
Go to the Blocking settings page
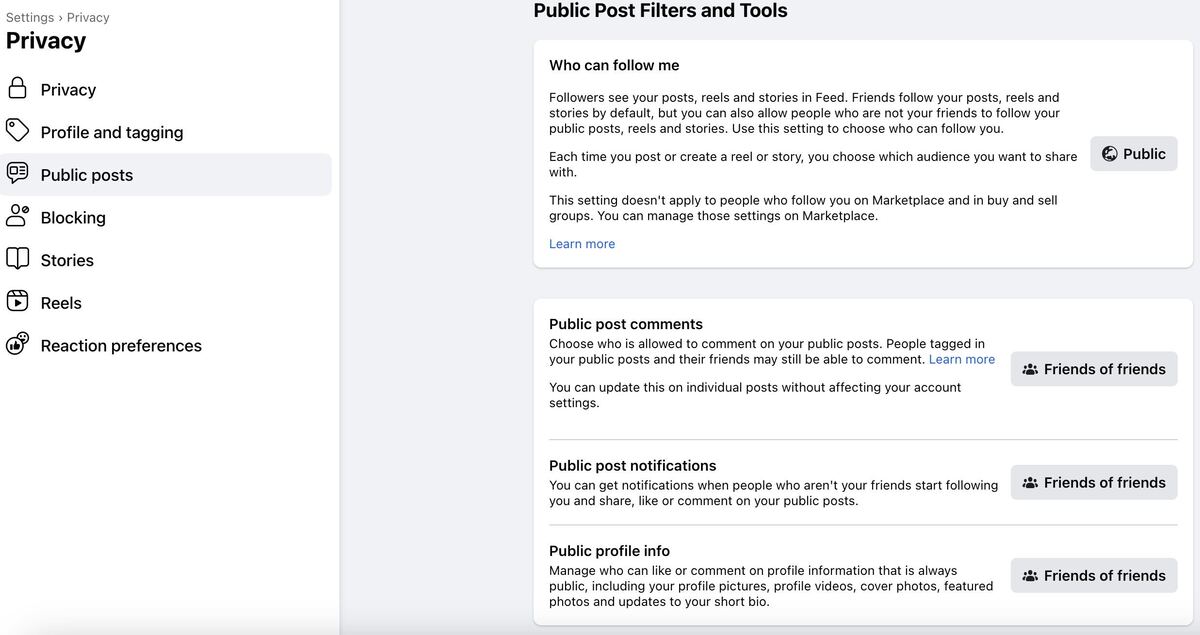(x=73, y=217)
